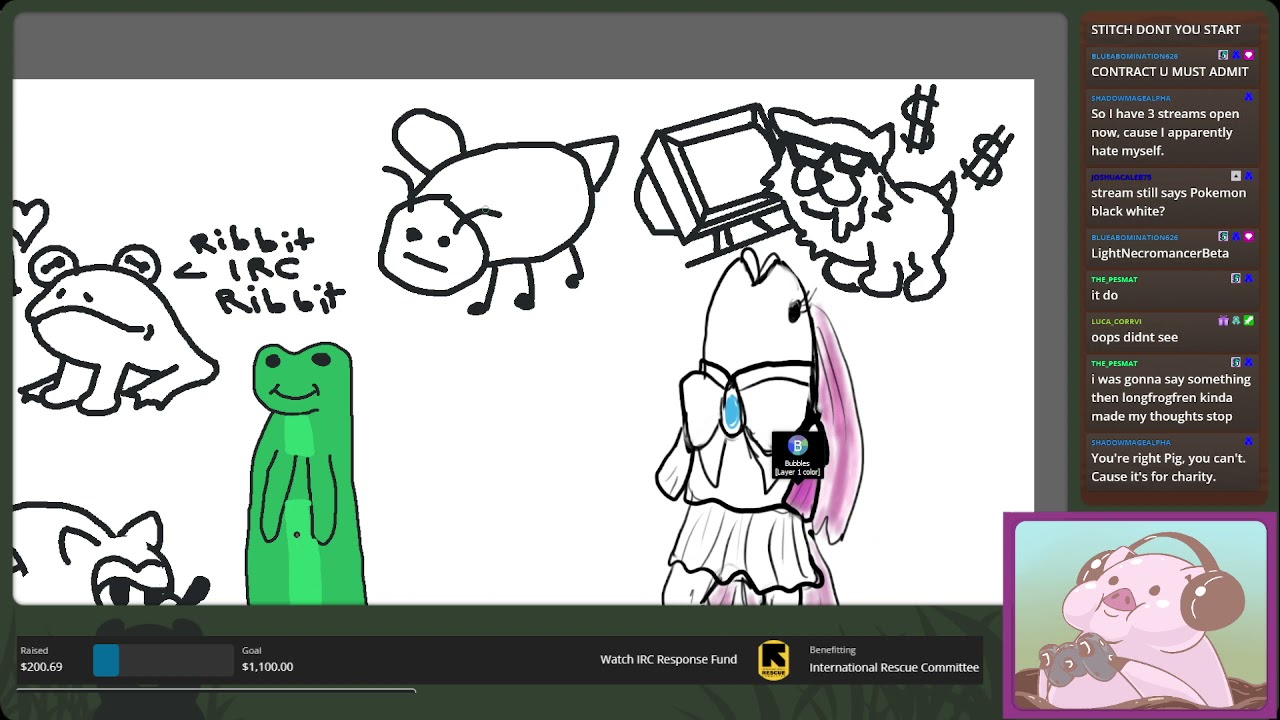Click the blue fundraising progress bar
Screen dimensions: 1280x720
[106, 660]
